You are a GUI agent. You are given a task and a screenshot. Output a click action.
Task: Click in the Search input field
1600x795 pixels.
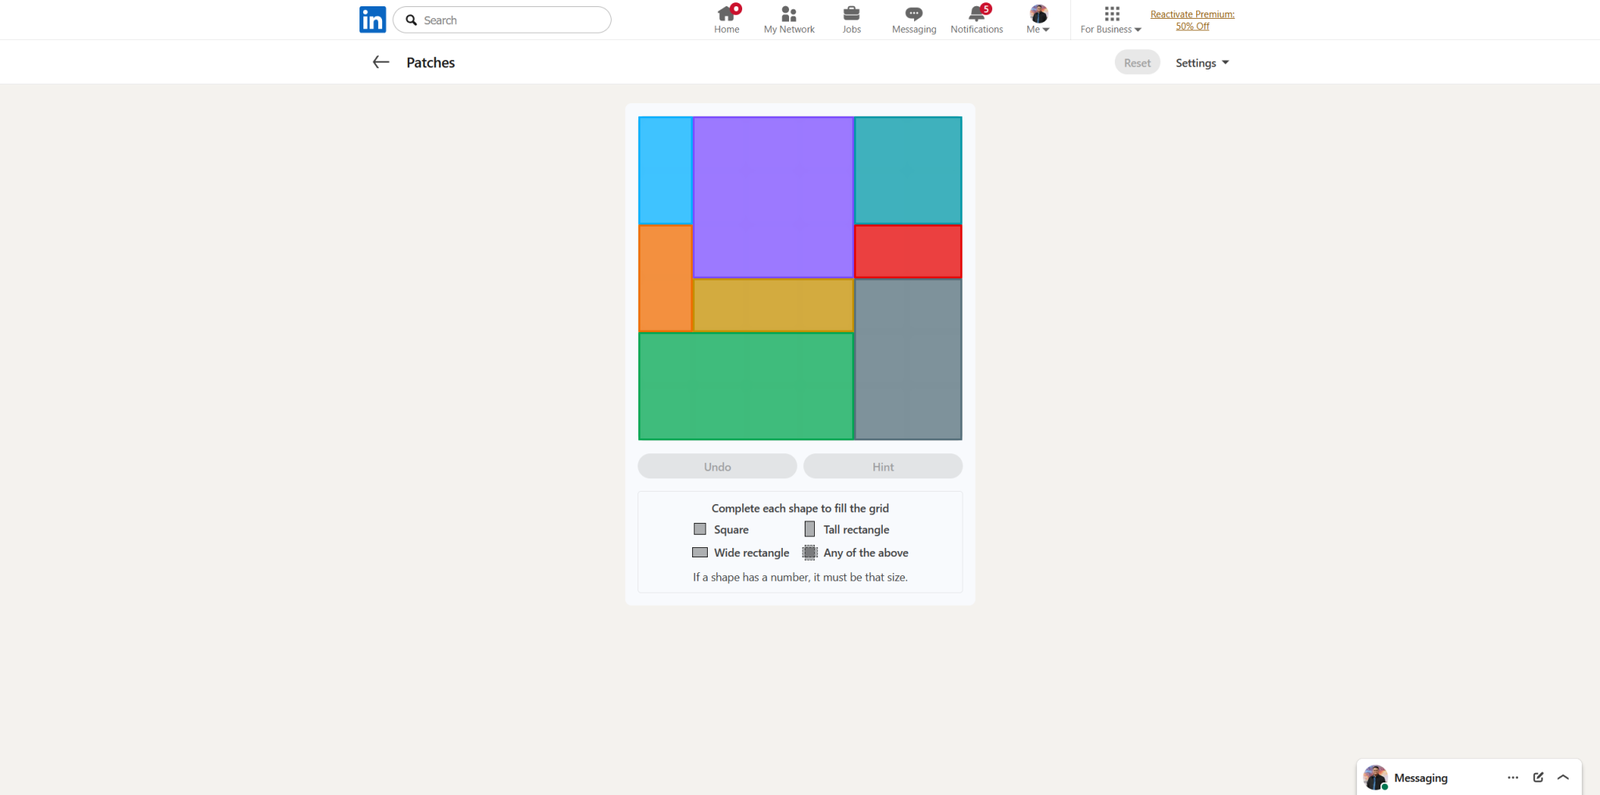[510, 20]
